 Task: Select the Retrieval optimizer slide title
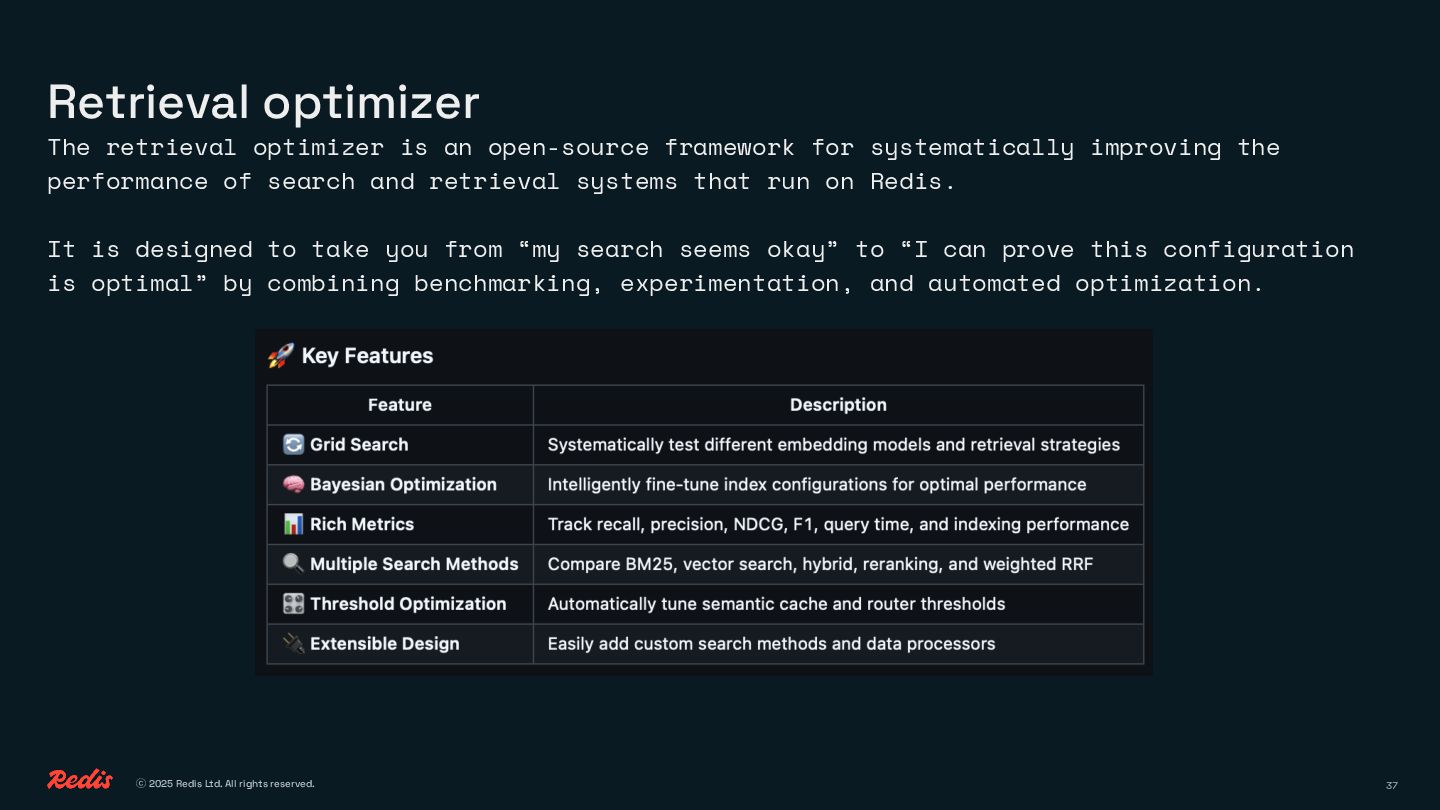point(264,102)
